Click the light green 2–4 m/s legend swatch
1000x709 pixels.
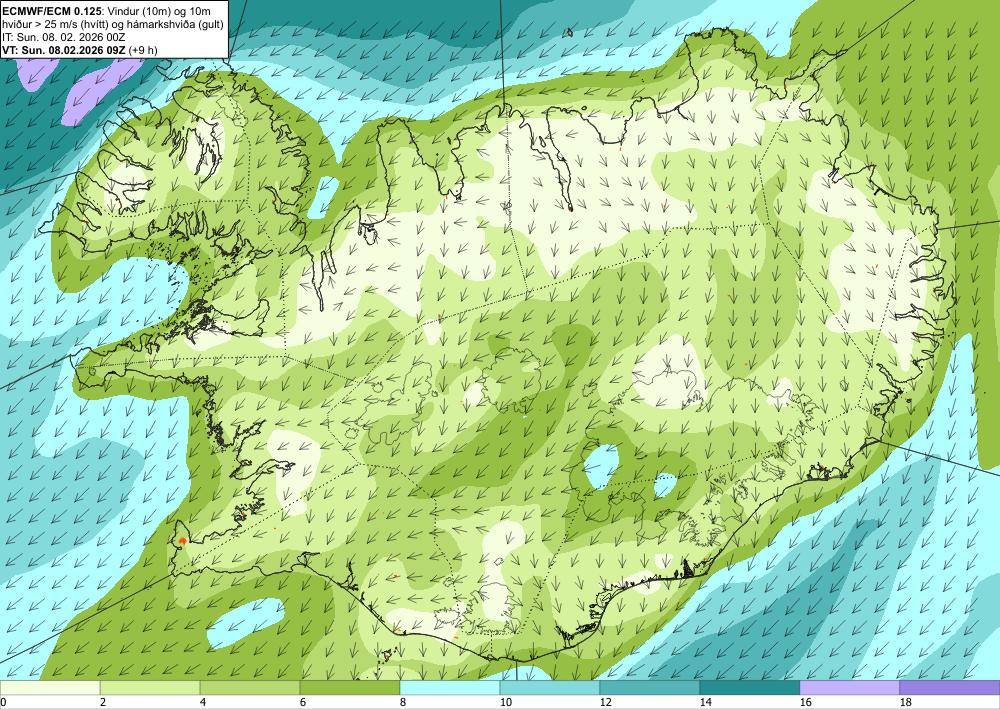point(150,687)
